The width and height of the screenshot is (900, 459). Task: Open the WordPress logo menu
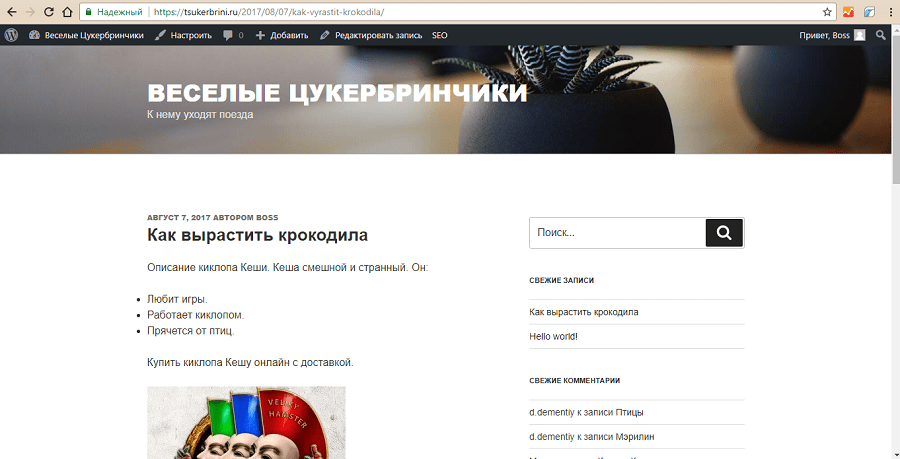pos(11,35)
